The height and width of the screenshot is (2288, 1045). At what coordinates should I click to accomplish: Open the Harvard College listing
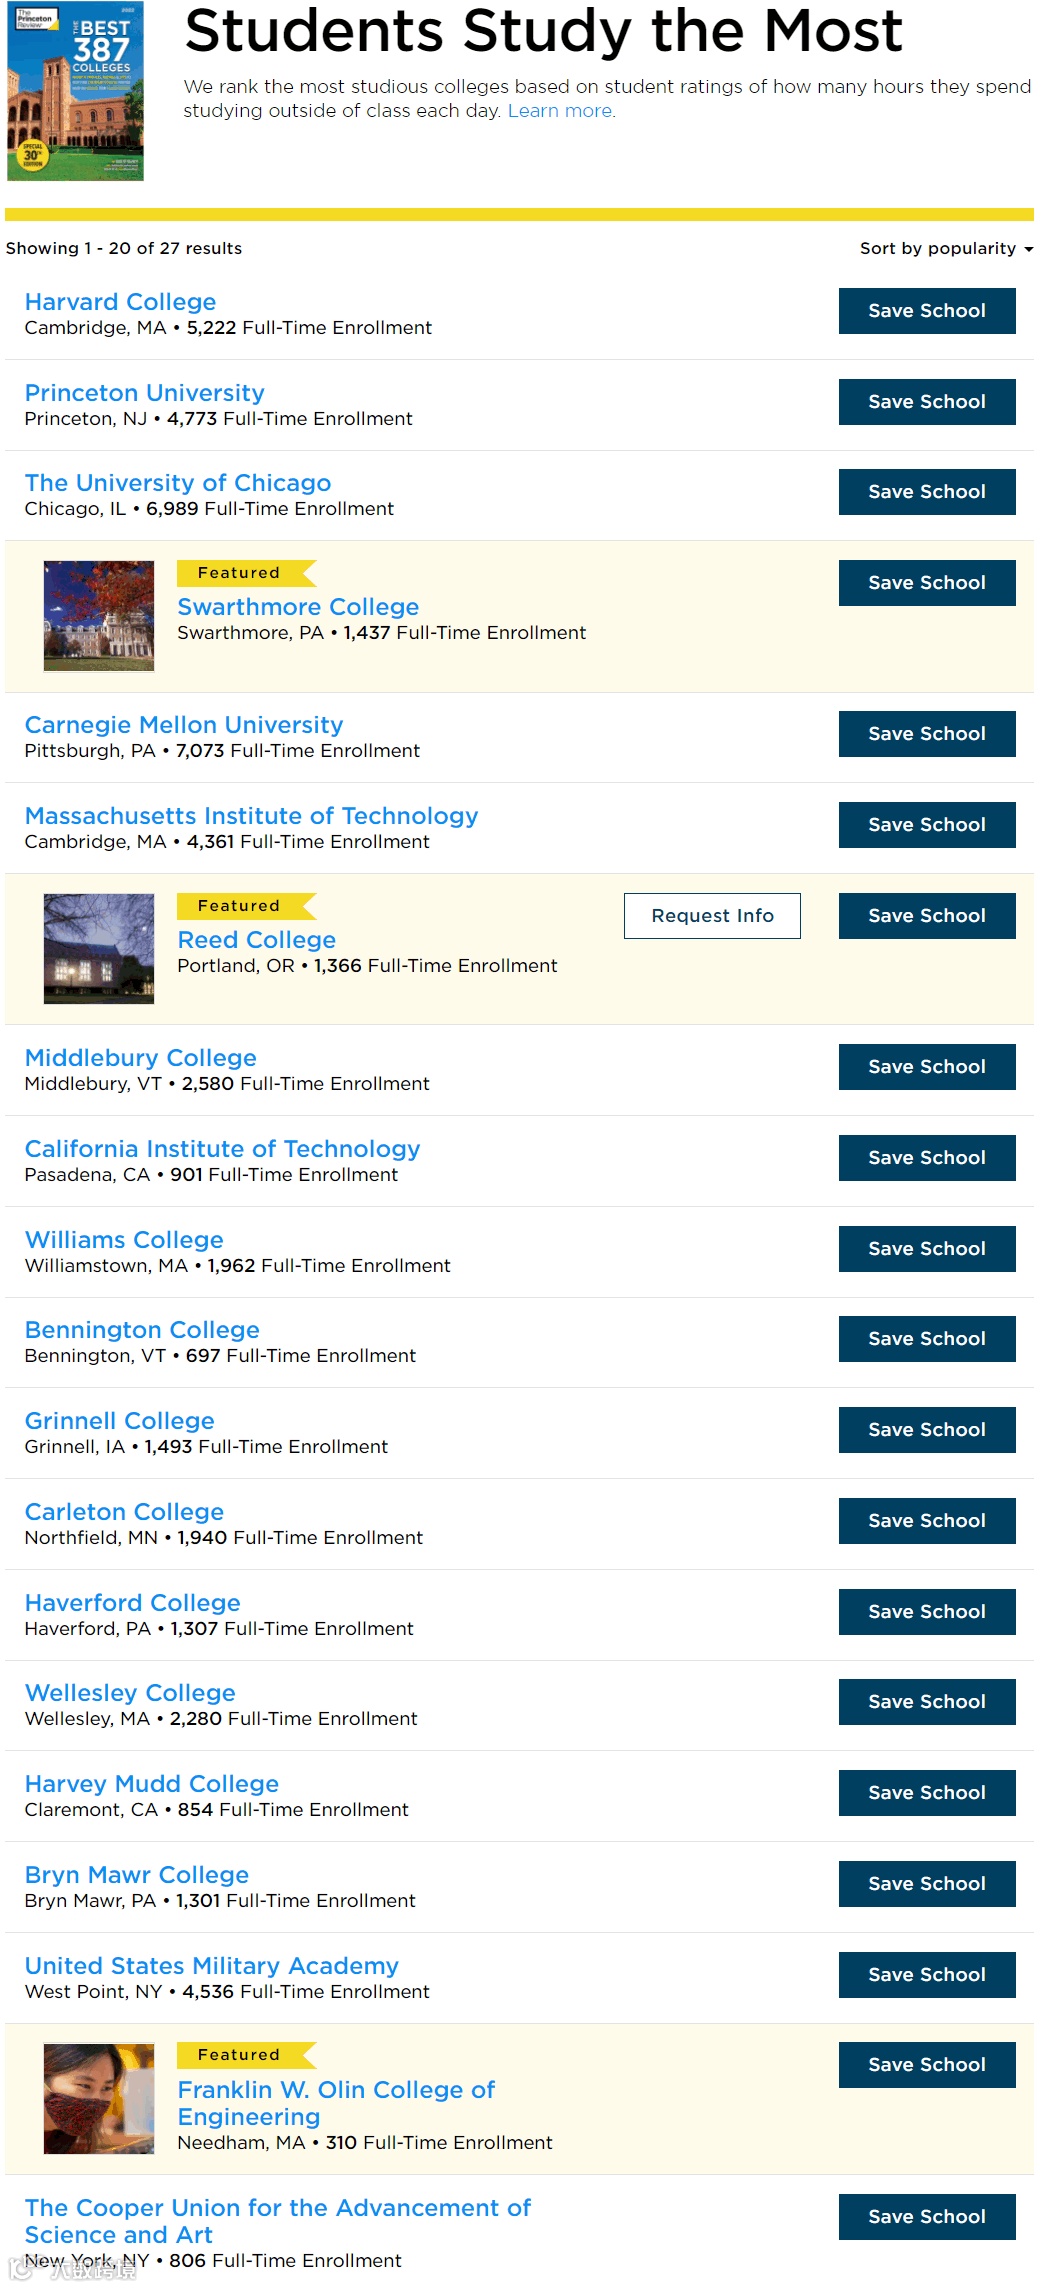[x=120, y=302]
